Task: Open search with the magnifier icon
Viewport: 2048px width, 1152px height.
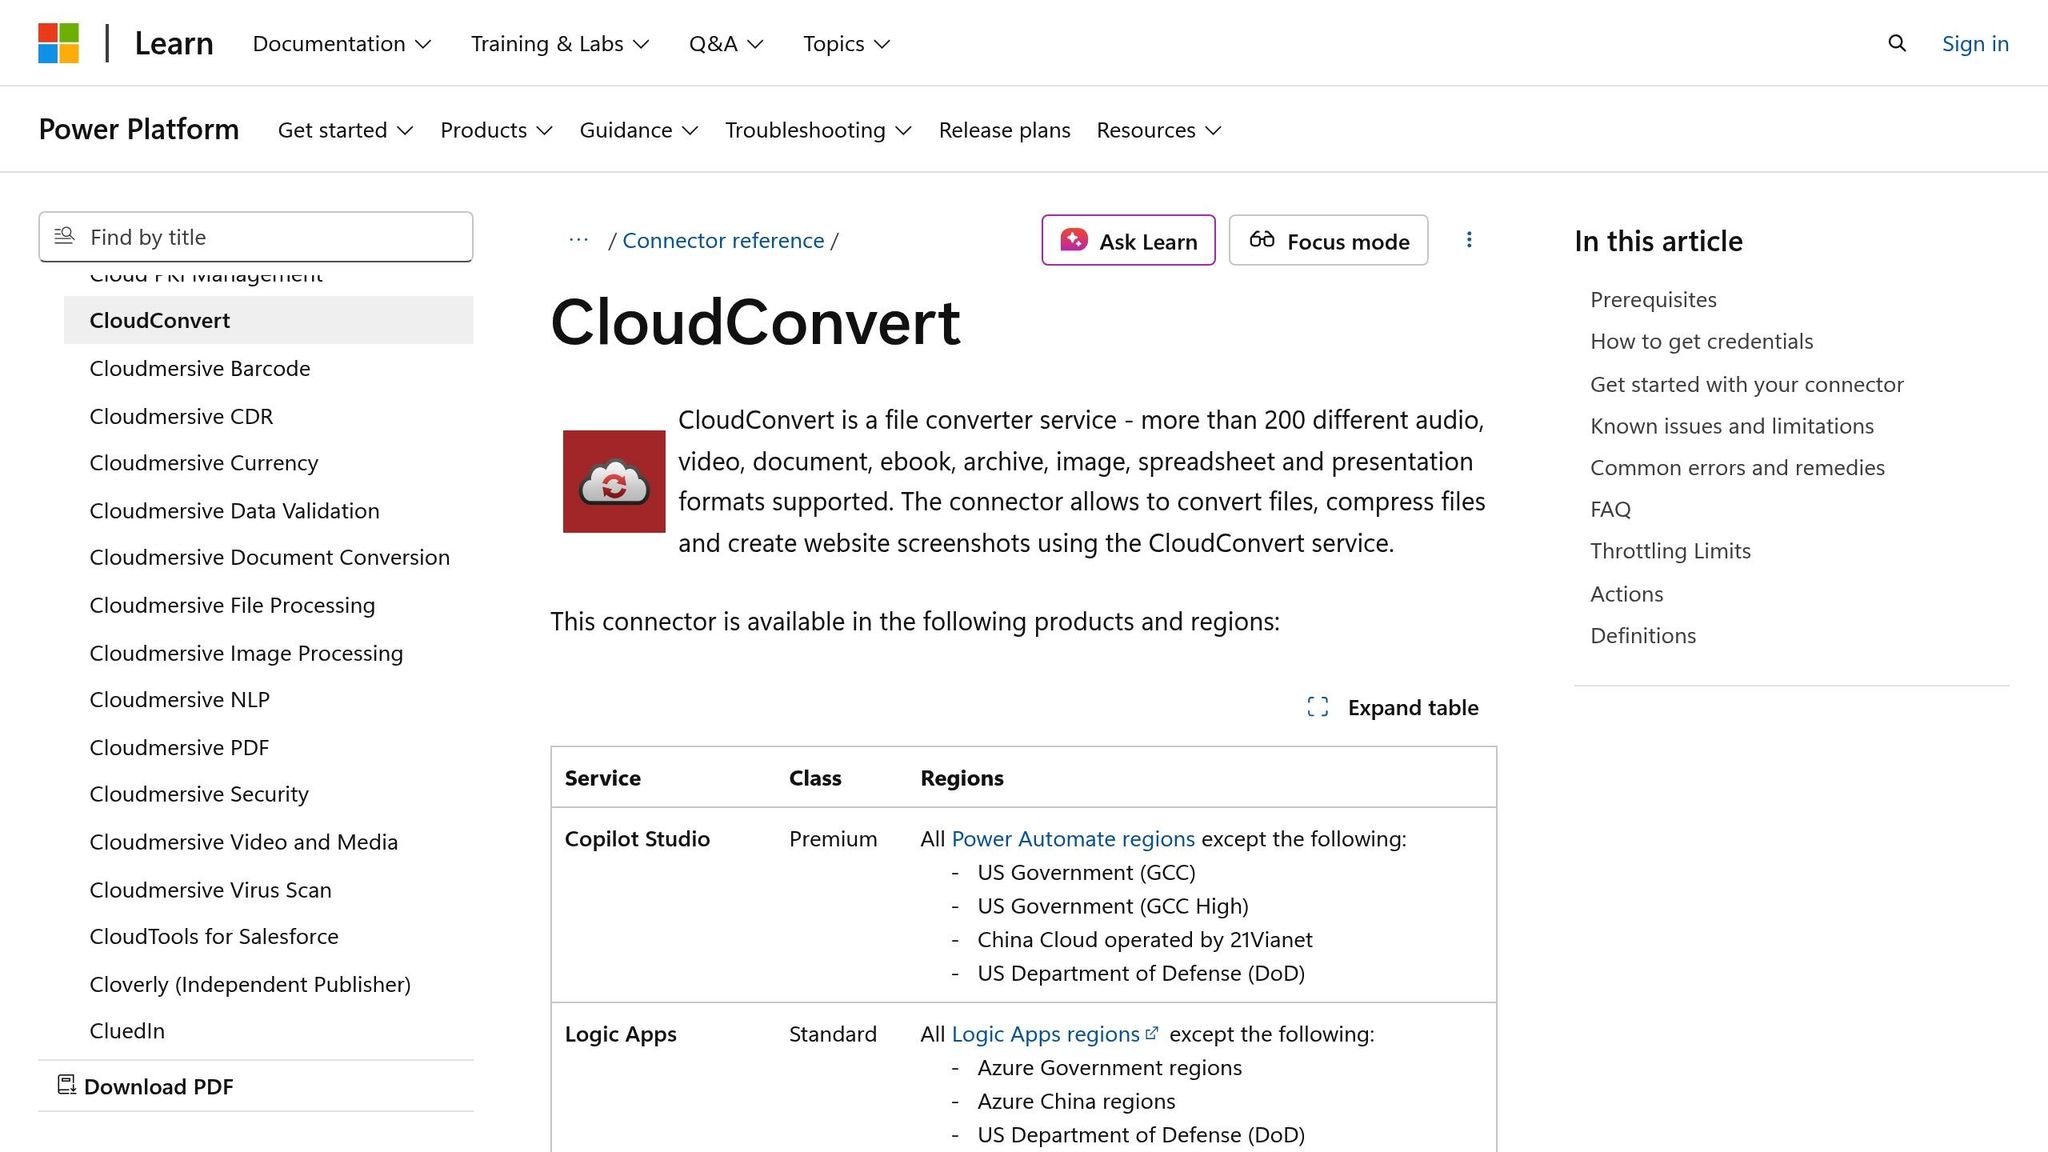Action: 1896,44
